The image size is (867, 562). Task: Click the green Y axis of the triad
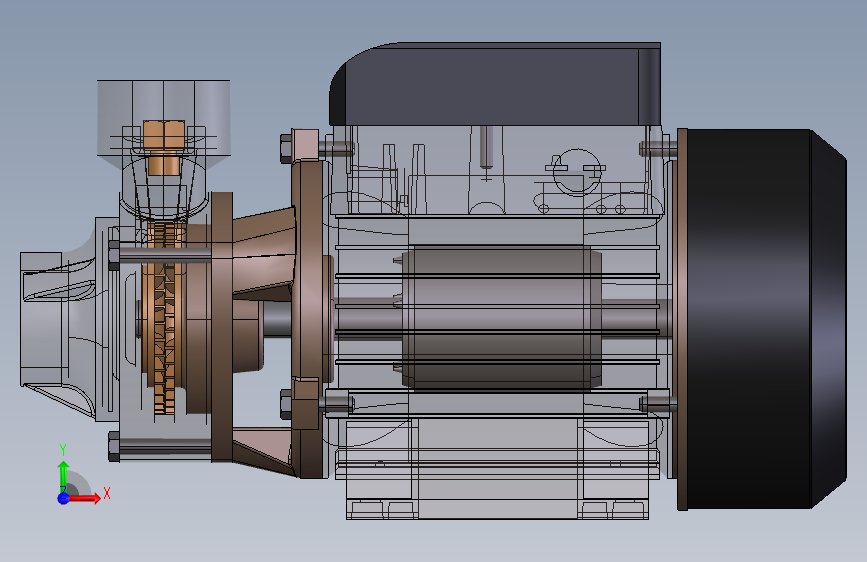(64, 476)
